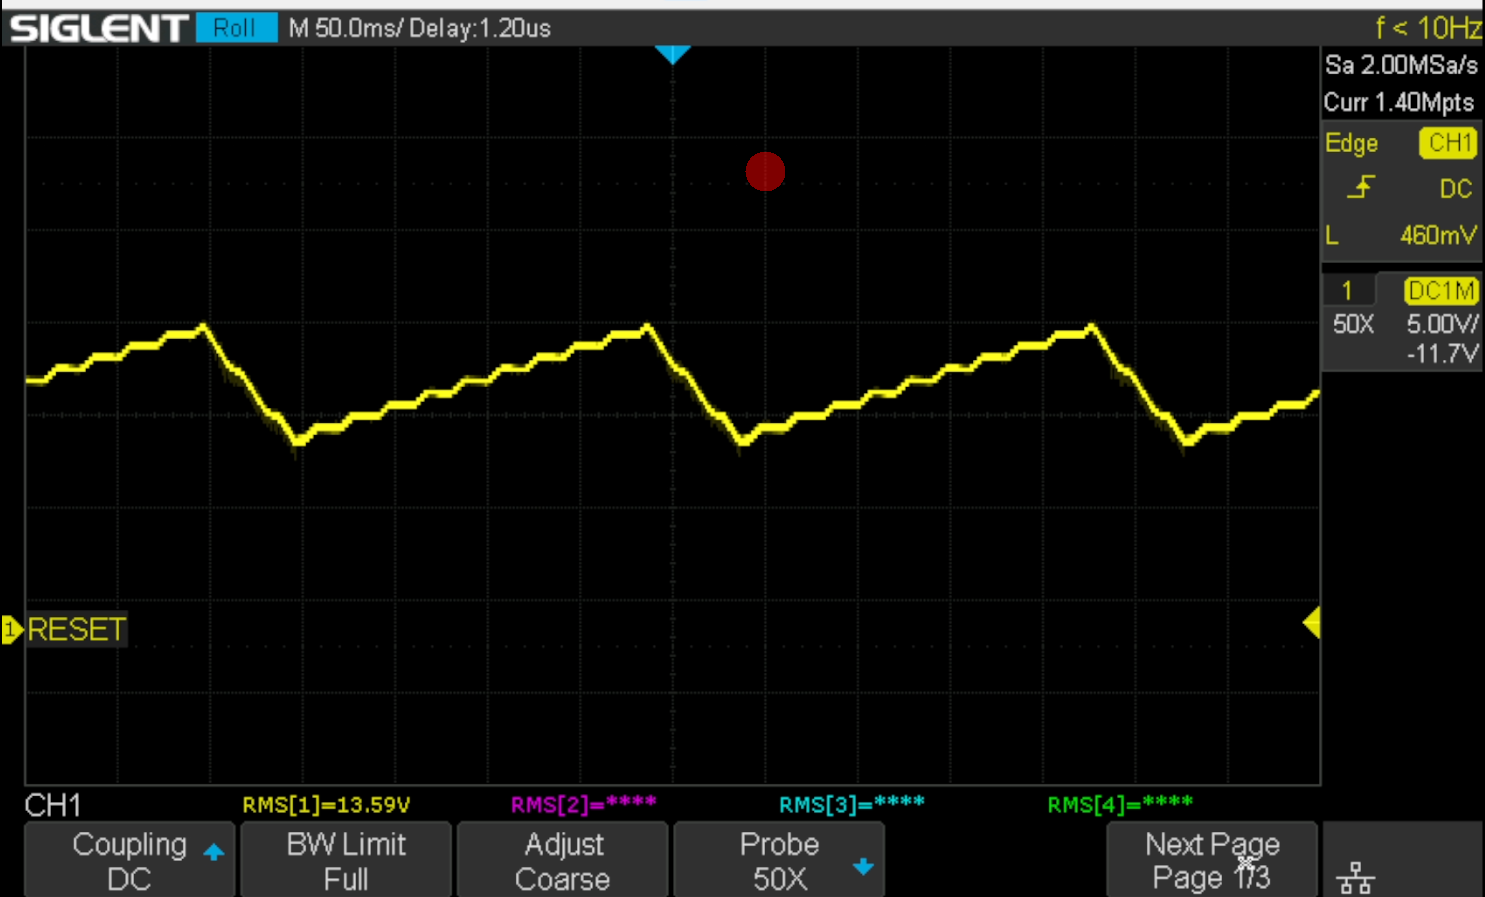Toggle the Roll acquisition mode indicator

(x=235, y=28)
